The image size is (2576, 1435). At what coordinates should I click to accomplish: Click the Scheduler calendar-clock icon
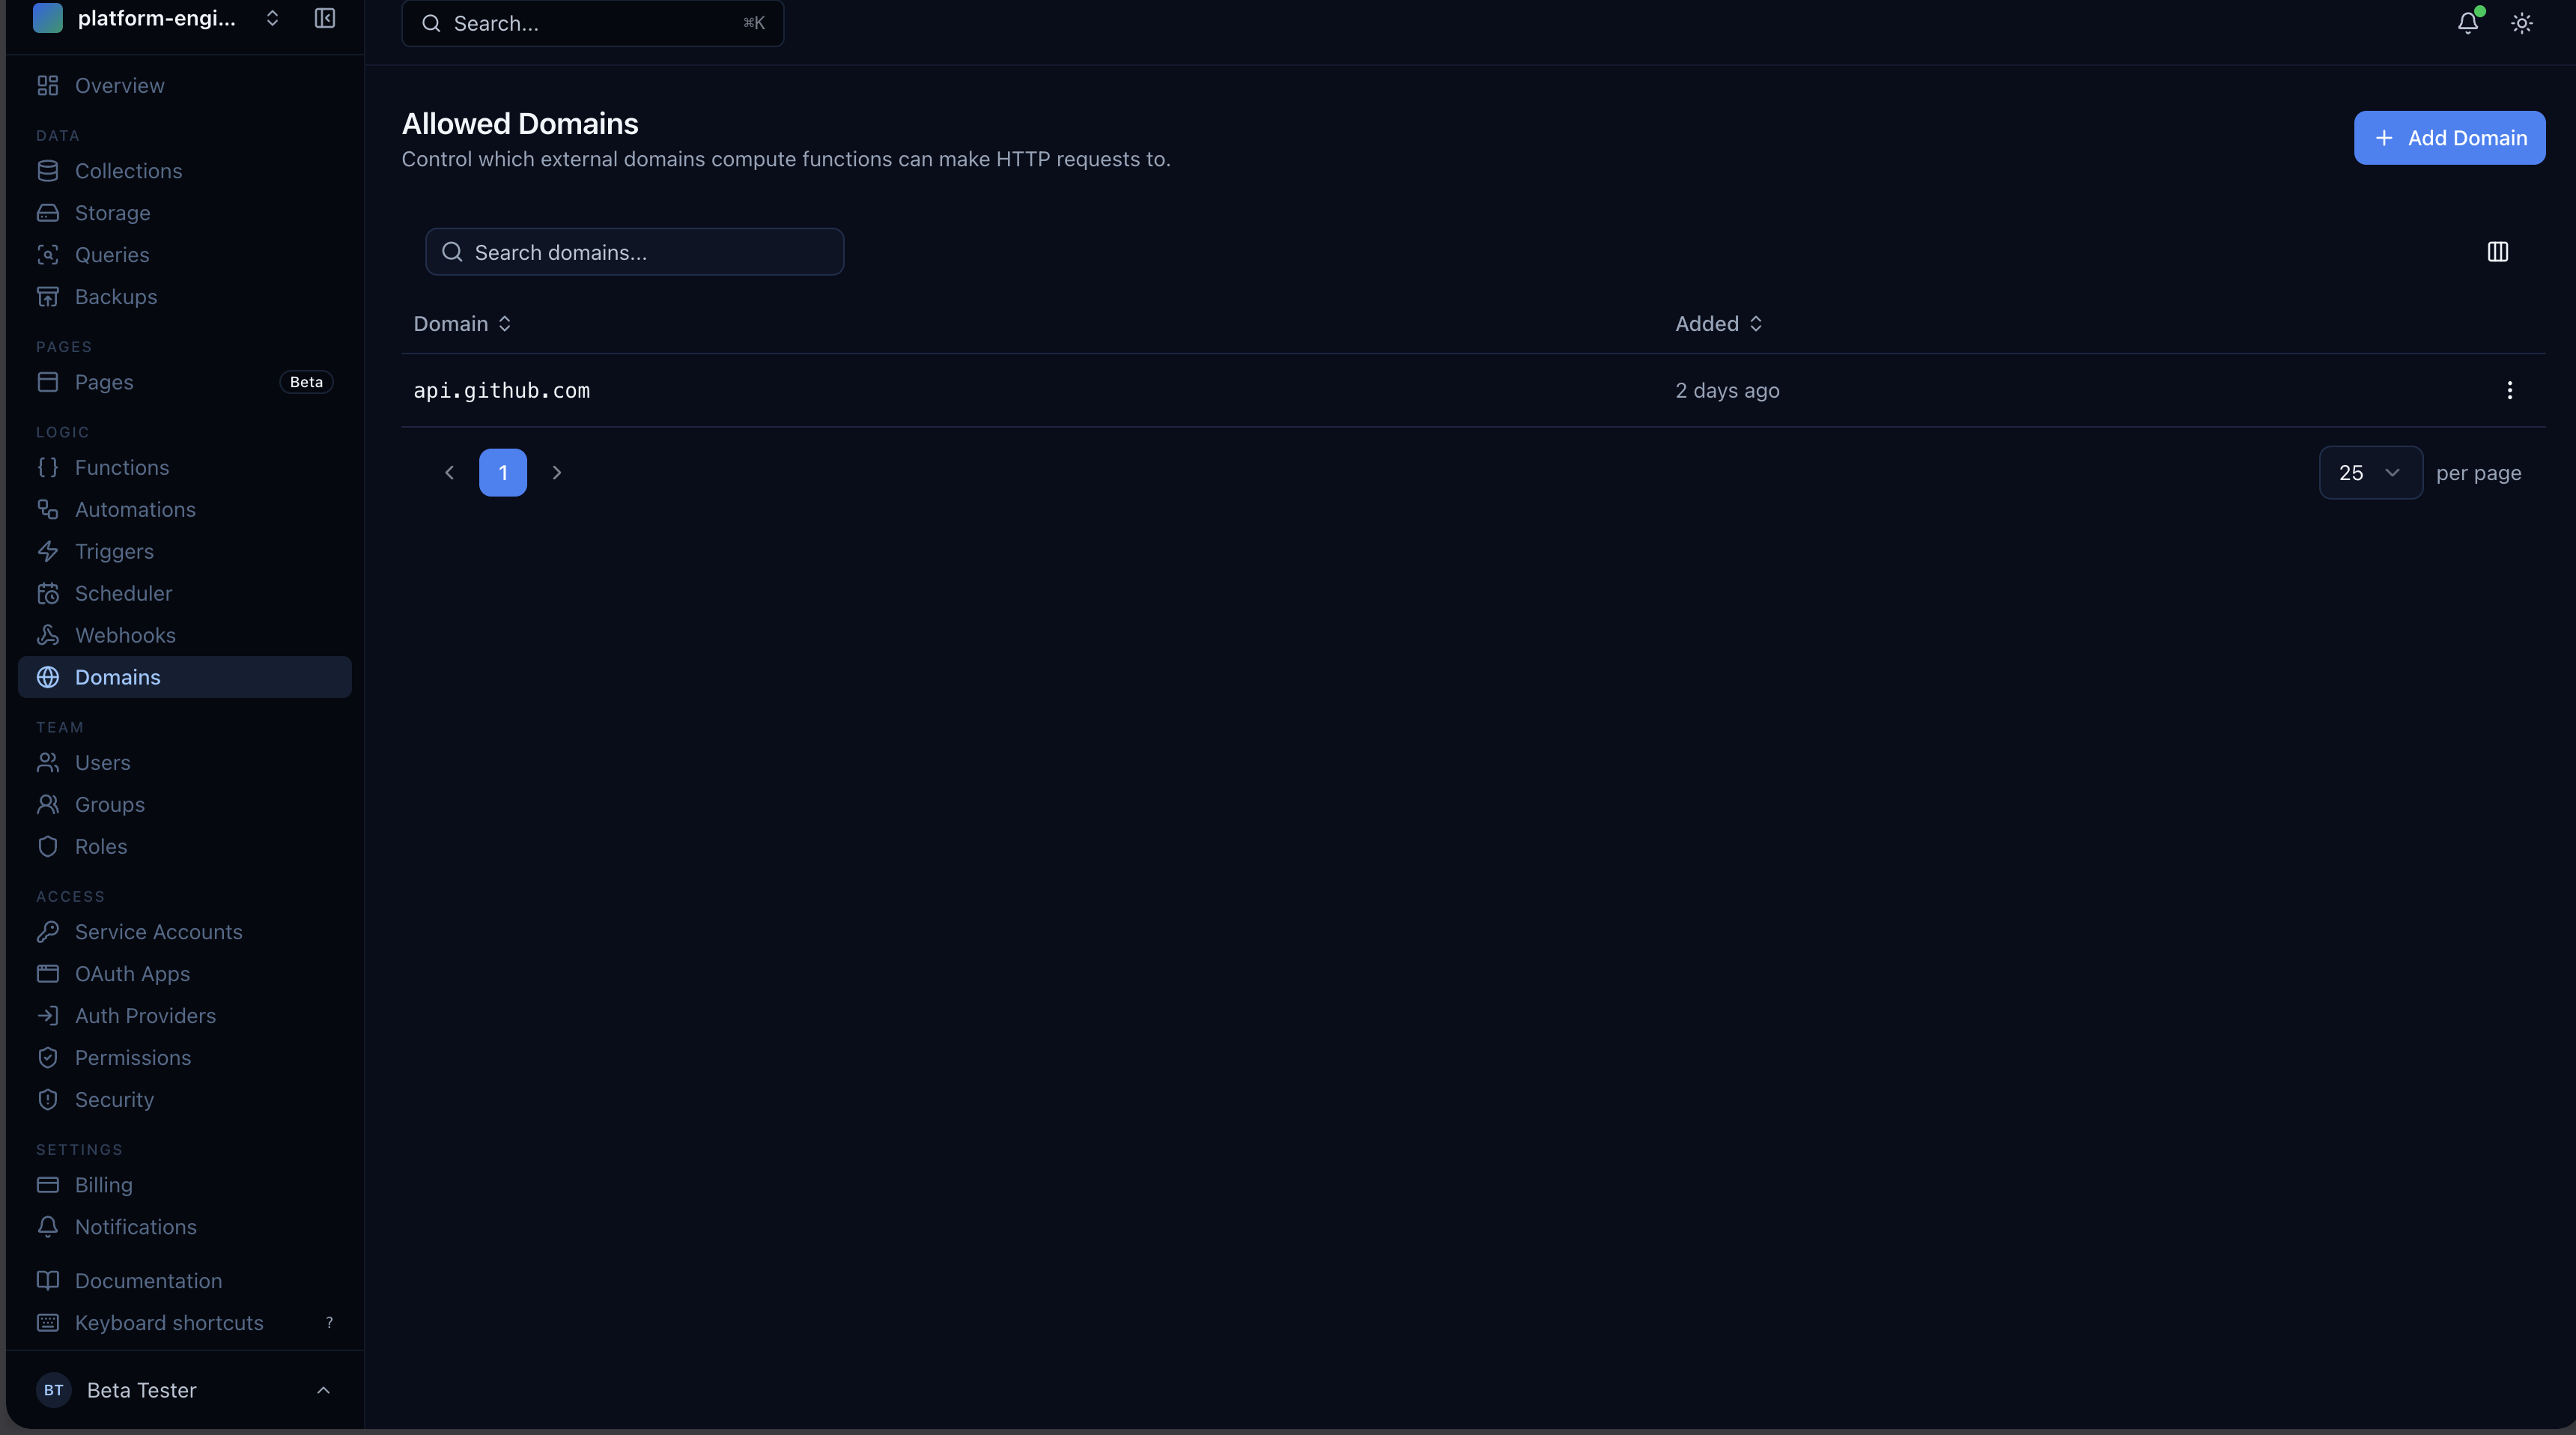coord(48,594)
